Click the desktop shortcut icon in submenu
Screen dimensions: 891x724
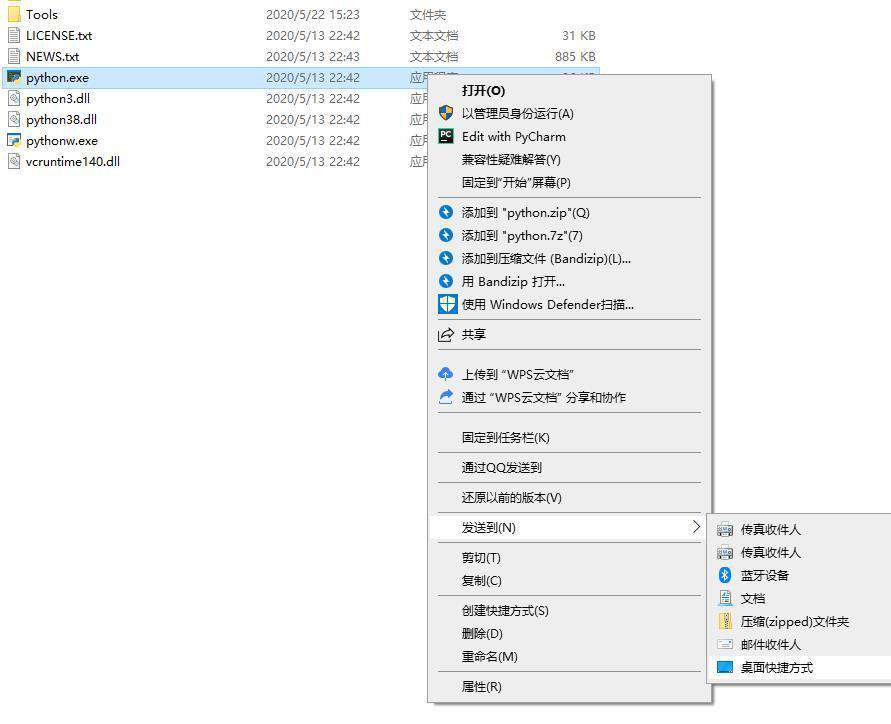(725, 667)
